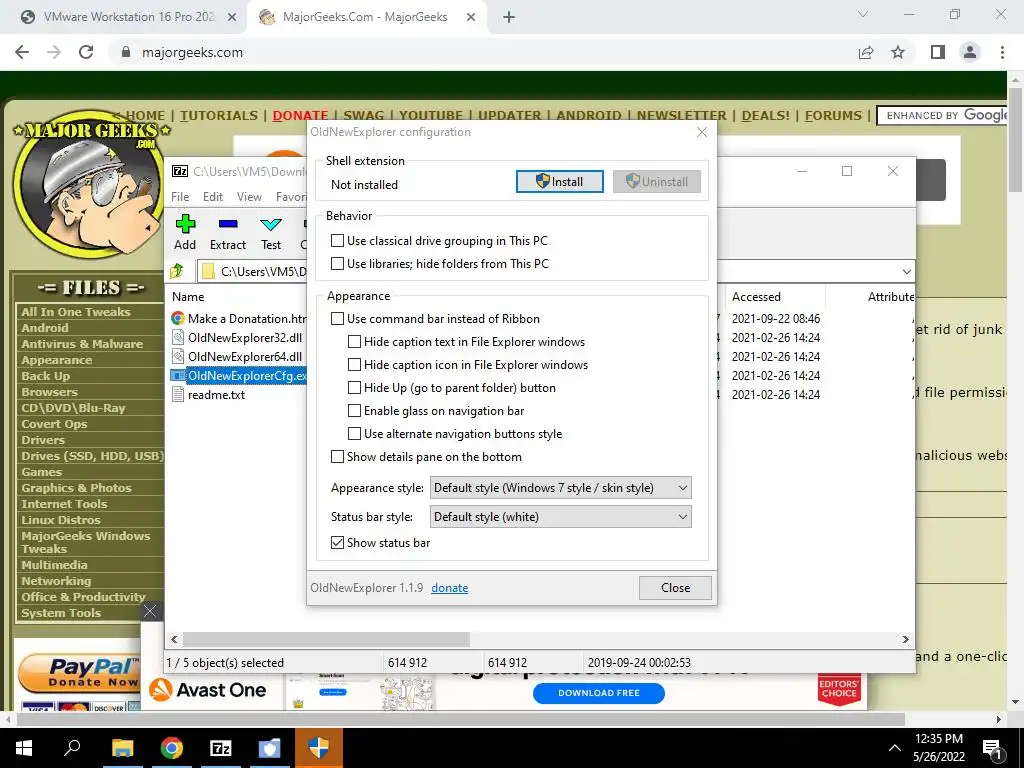The height and width of the screenshot is (768, 1024).
Task: Click the Extract icon in 7-Zip toolbar
Action: pyautogui.click(x=228, y=225)
